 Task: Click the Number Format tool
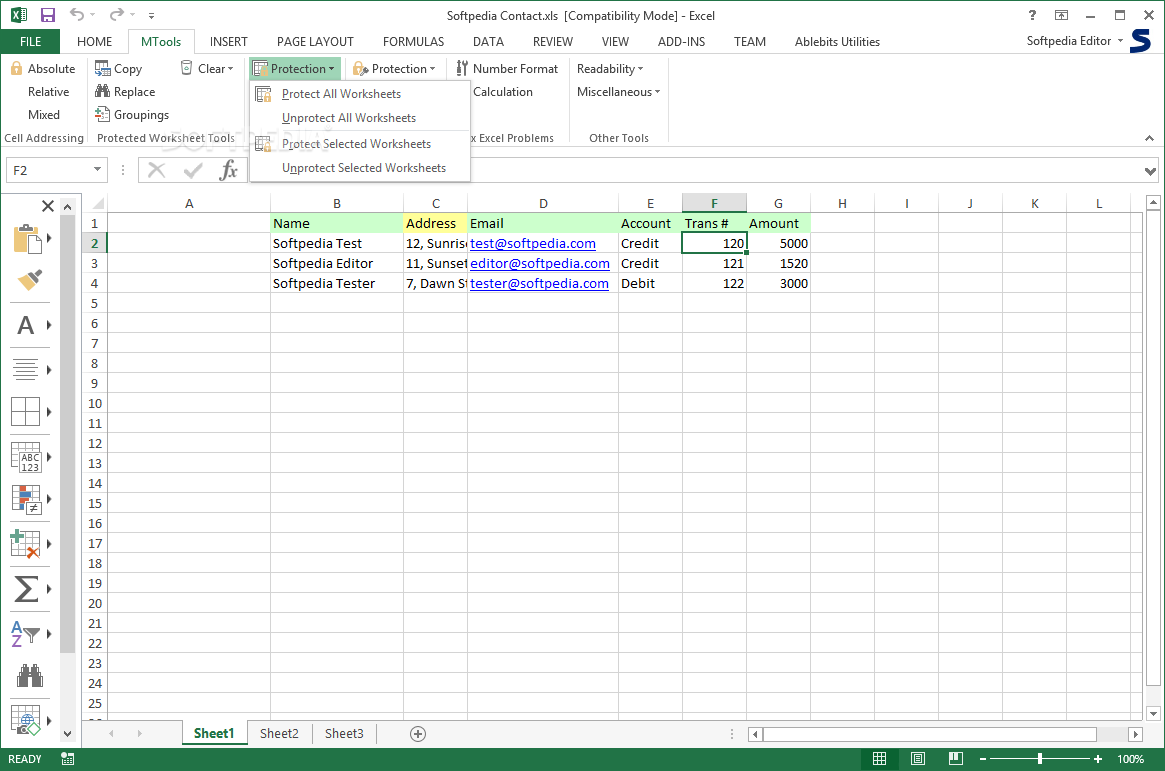(507, 68)
